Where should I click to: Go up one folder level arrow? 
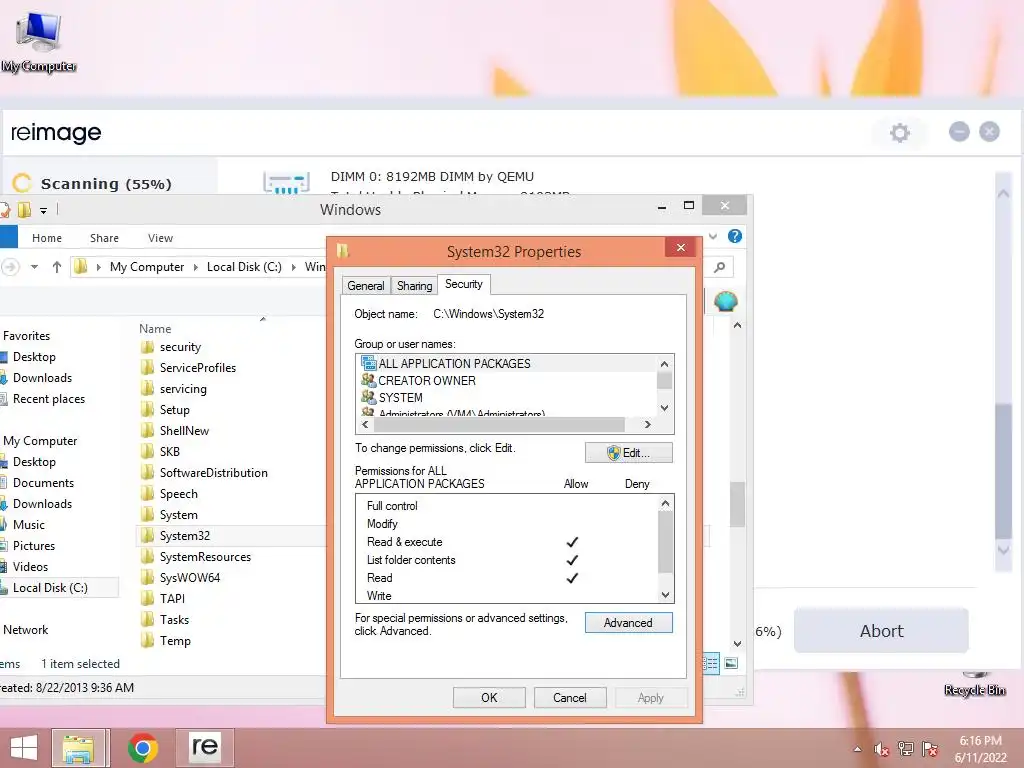57,267
